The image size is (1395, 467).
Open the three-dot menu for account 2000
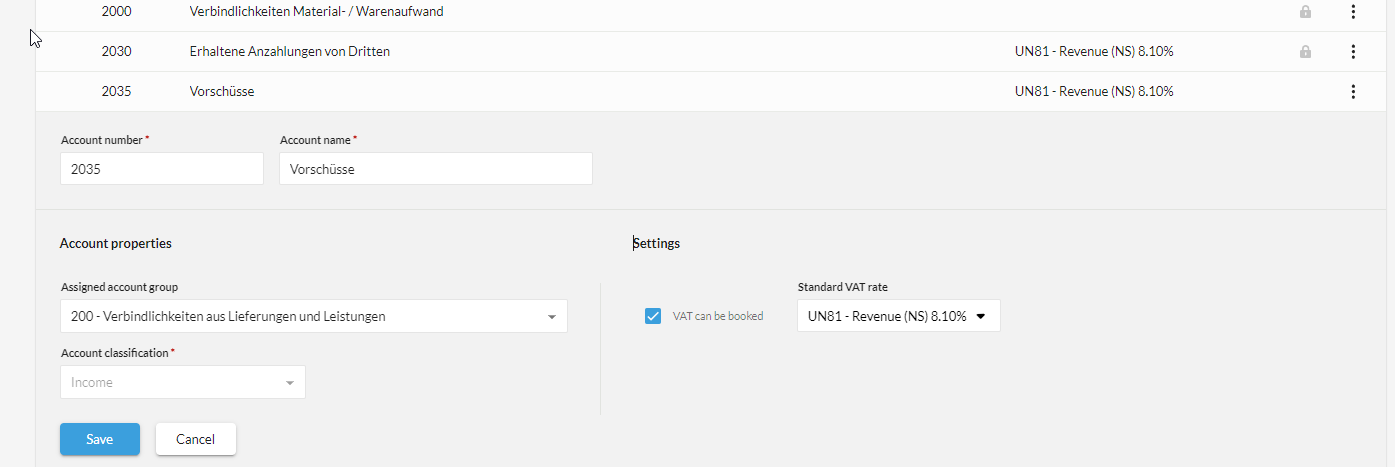(1353, 12)
